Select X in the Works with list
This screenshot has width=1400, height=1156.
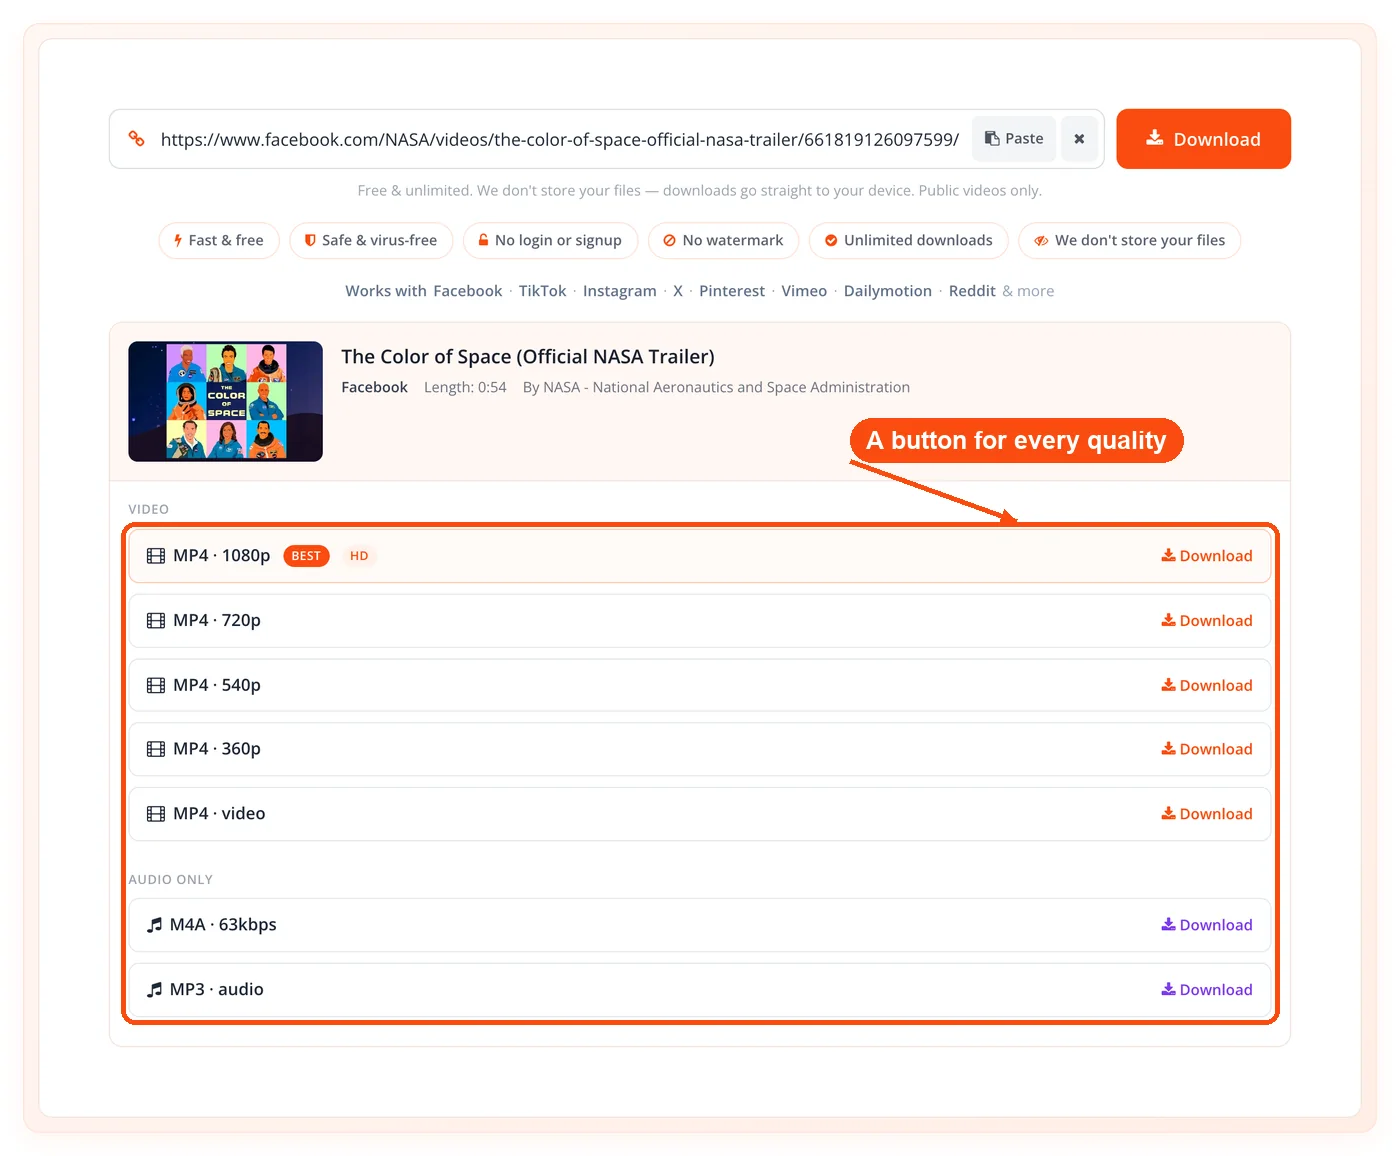678,291
